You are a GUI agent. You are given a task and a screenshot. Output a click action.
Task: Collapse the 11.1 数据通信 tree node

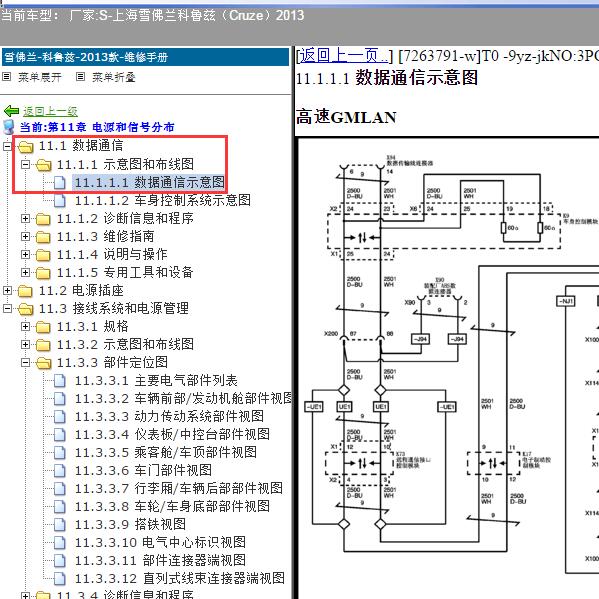pyautogui.click(x=7, y=146)
